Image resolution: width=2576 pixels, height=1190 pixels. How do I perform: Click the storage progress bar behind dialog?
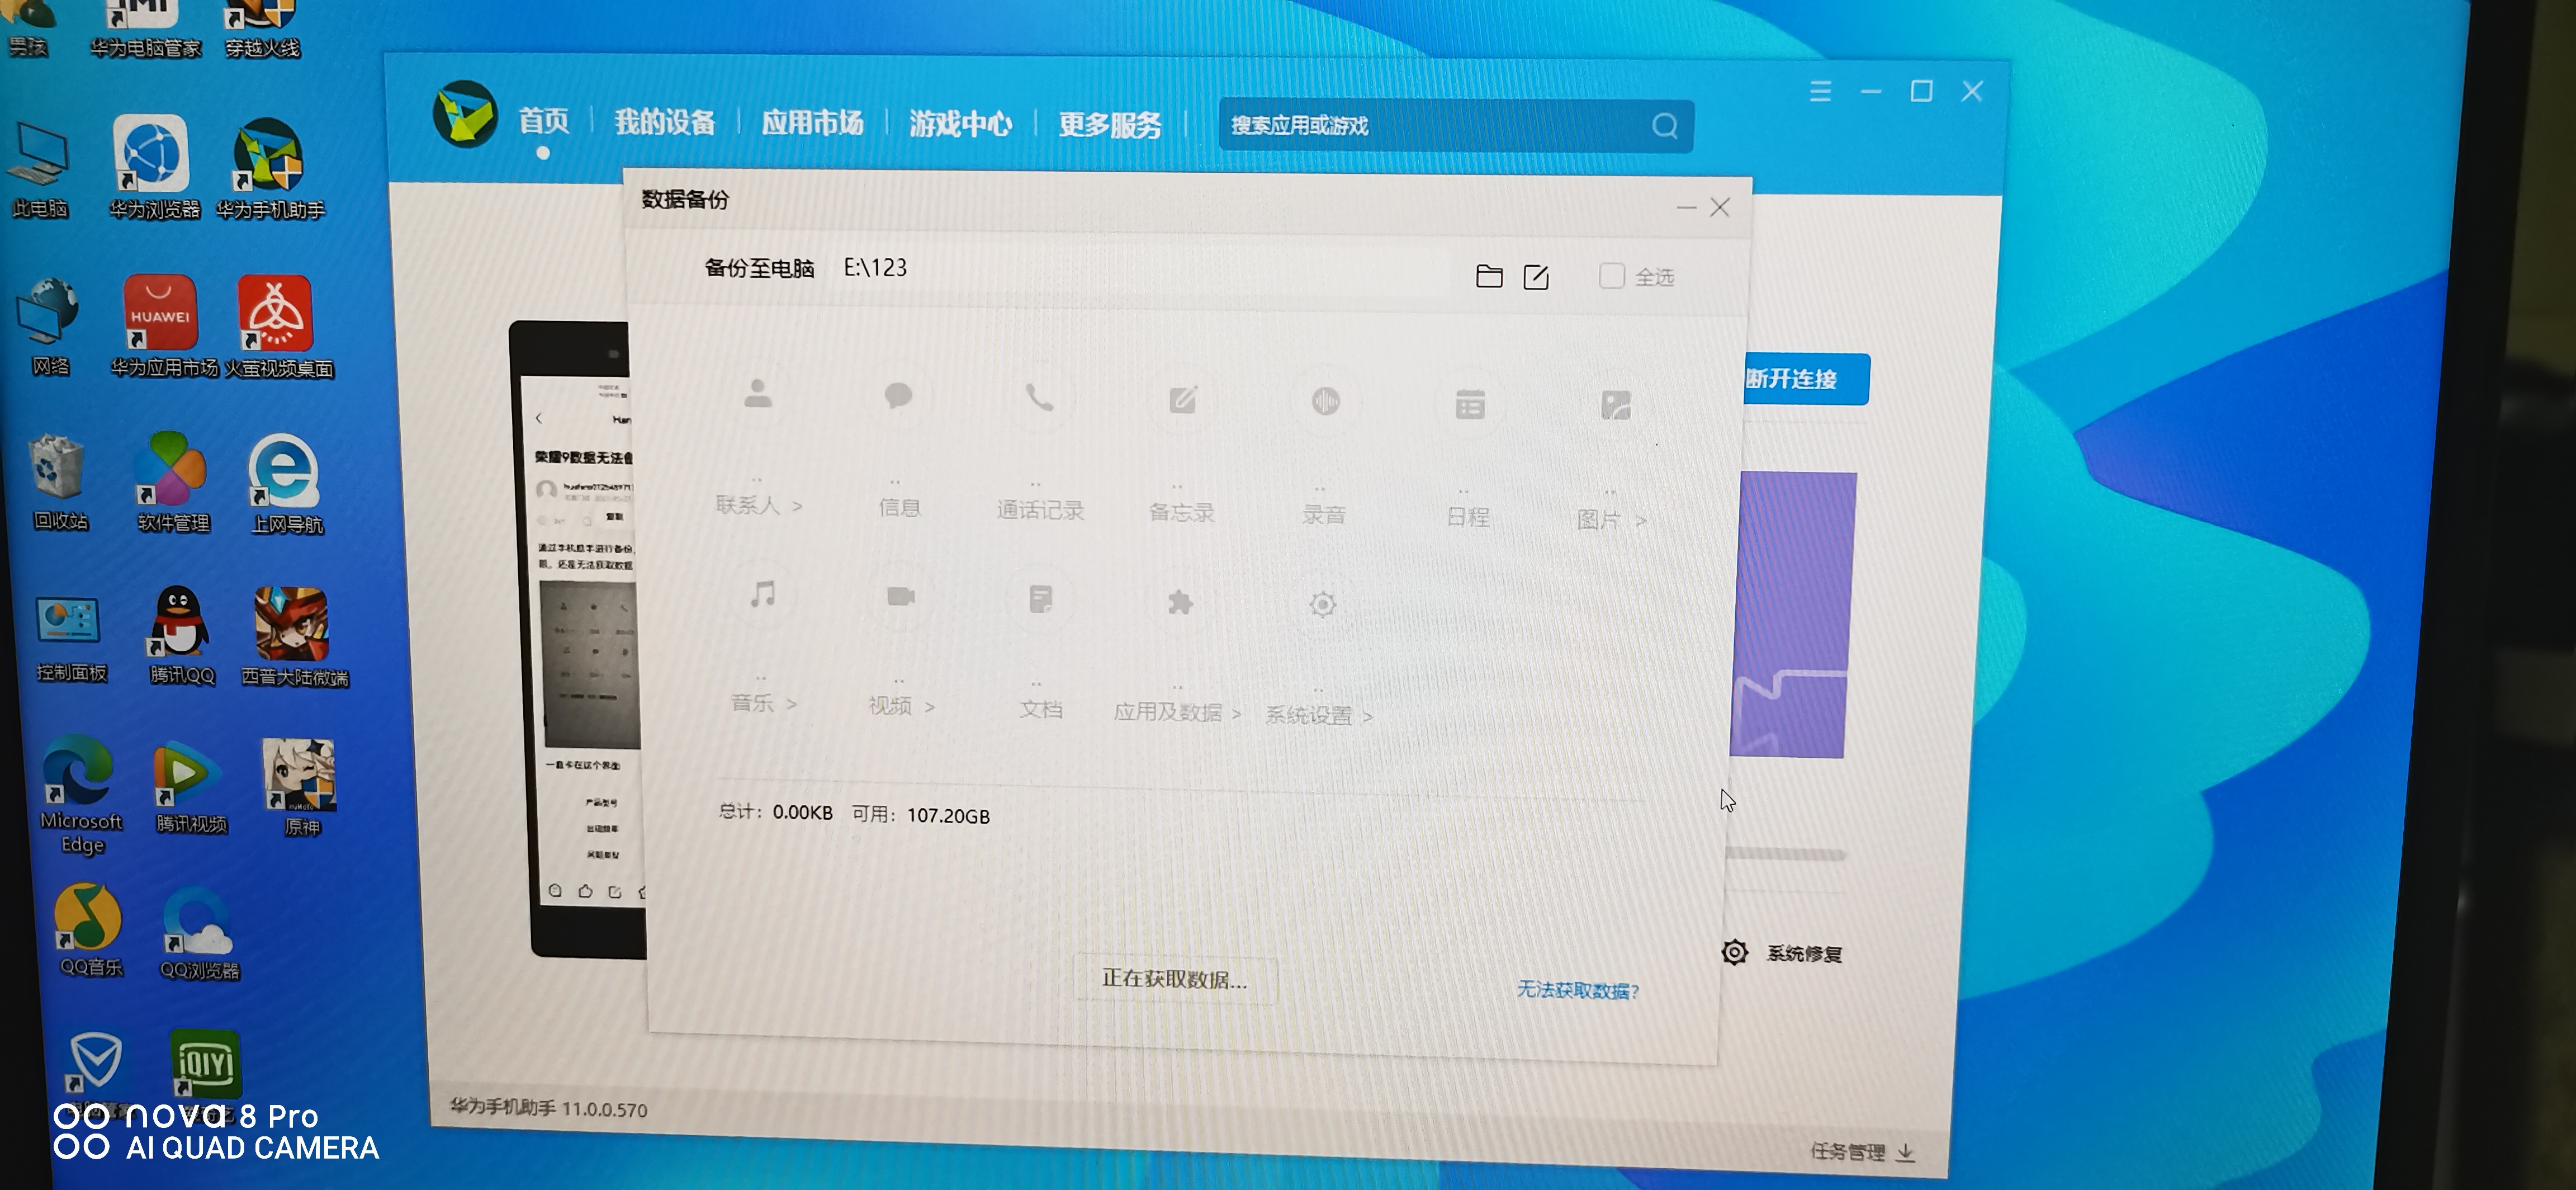(1785, 854)
